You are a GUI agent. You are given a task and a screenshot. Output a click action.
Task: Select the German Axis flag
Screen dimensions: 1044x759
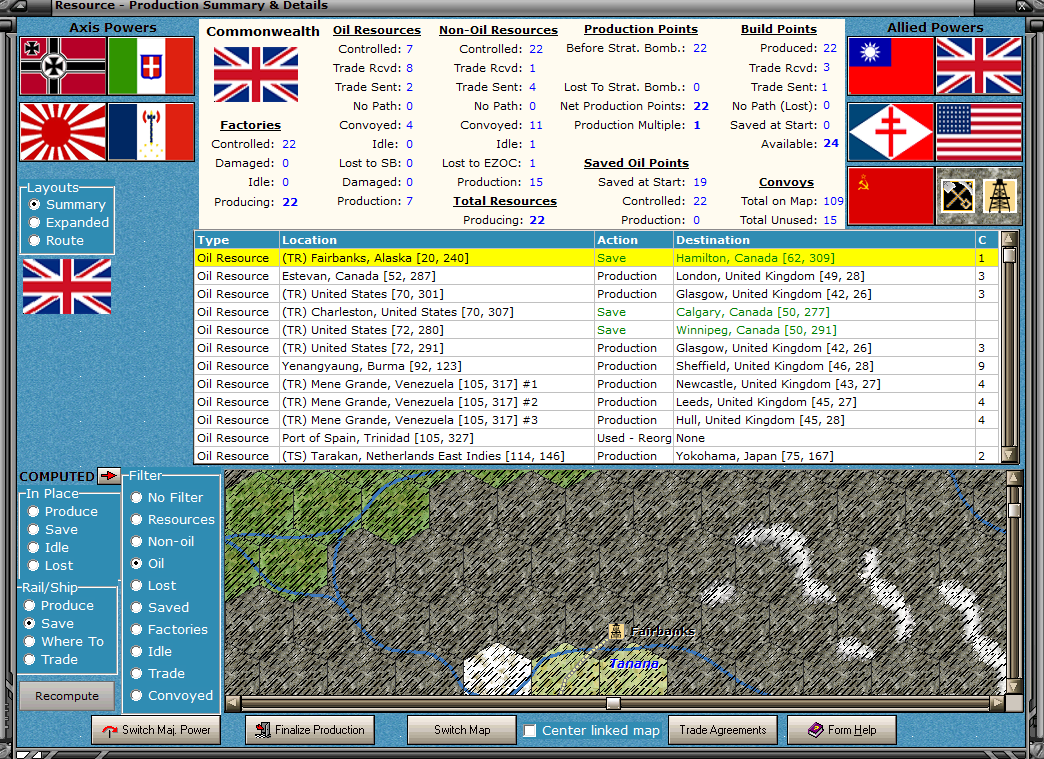point(63,66)
